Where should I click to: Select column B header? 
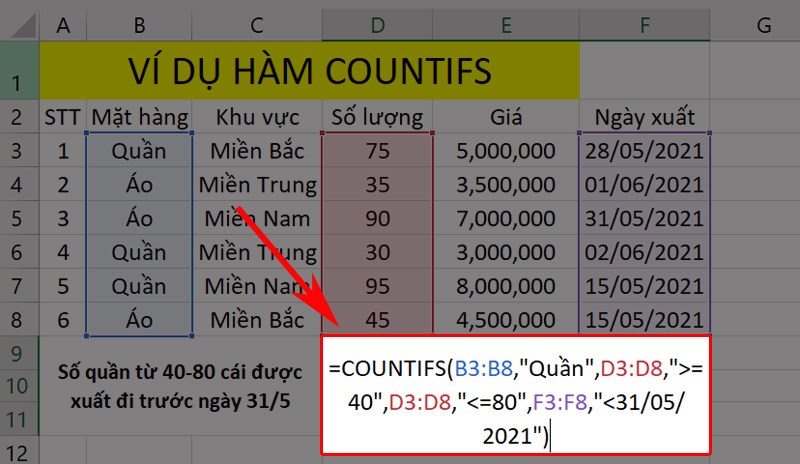[x=139, y=26]
